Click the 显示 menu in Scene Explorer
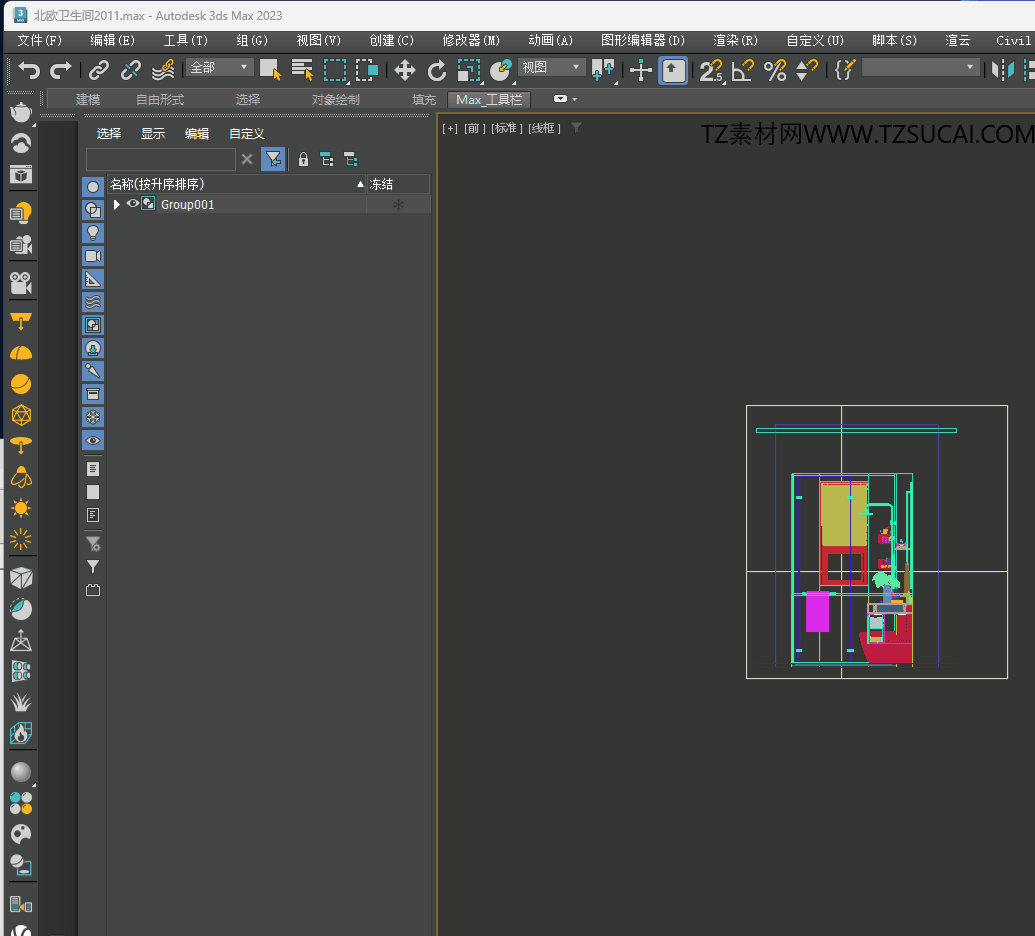Viewport: 1035px width, 936px height. point(153,134)
